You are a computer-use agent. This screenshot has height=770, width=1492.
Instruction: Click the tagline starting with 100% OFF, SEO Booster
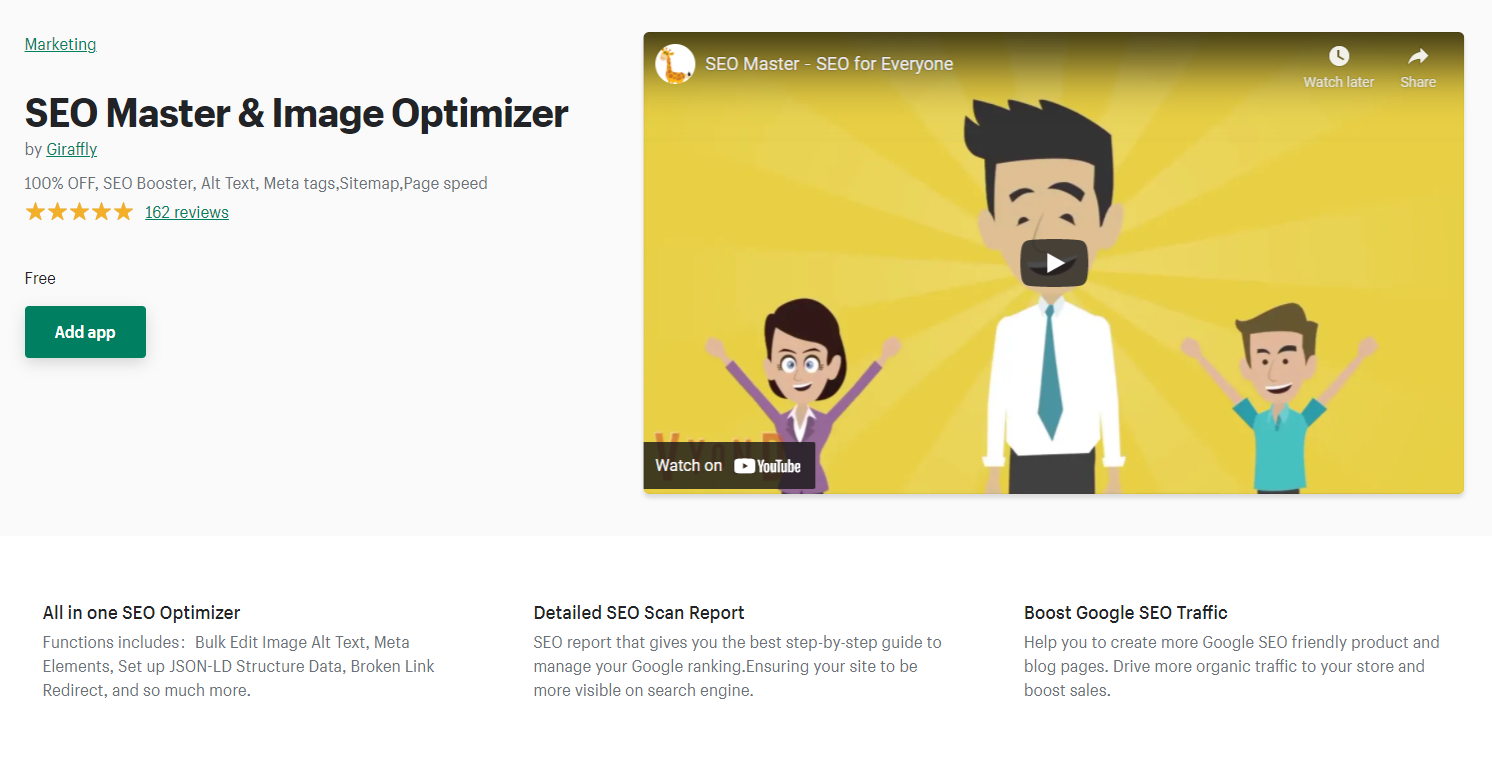tap(256, 183)
